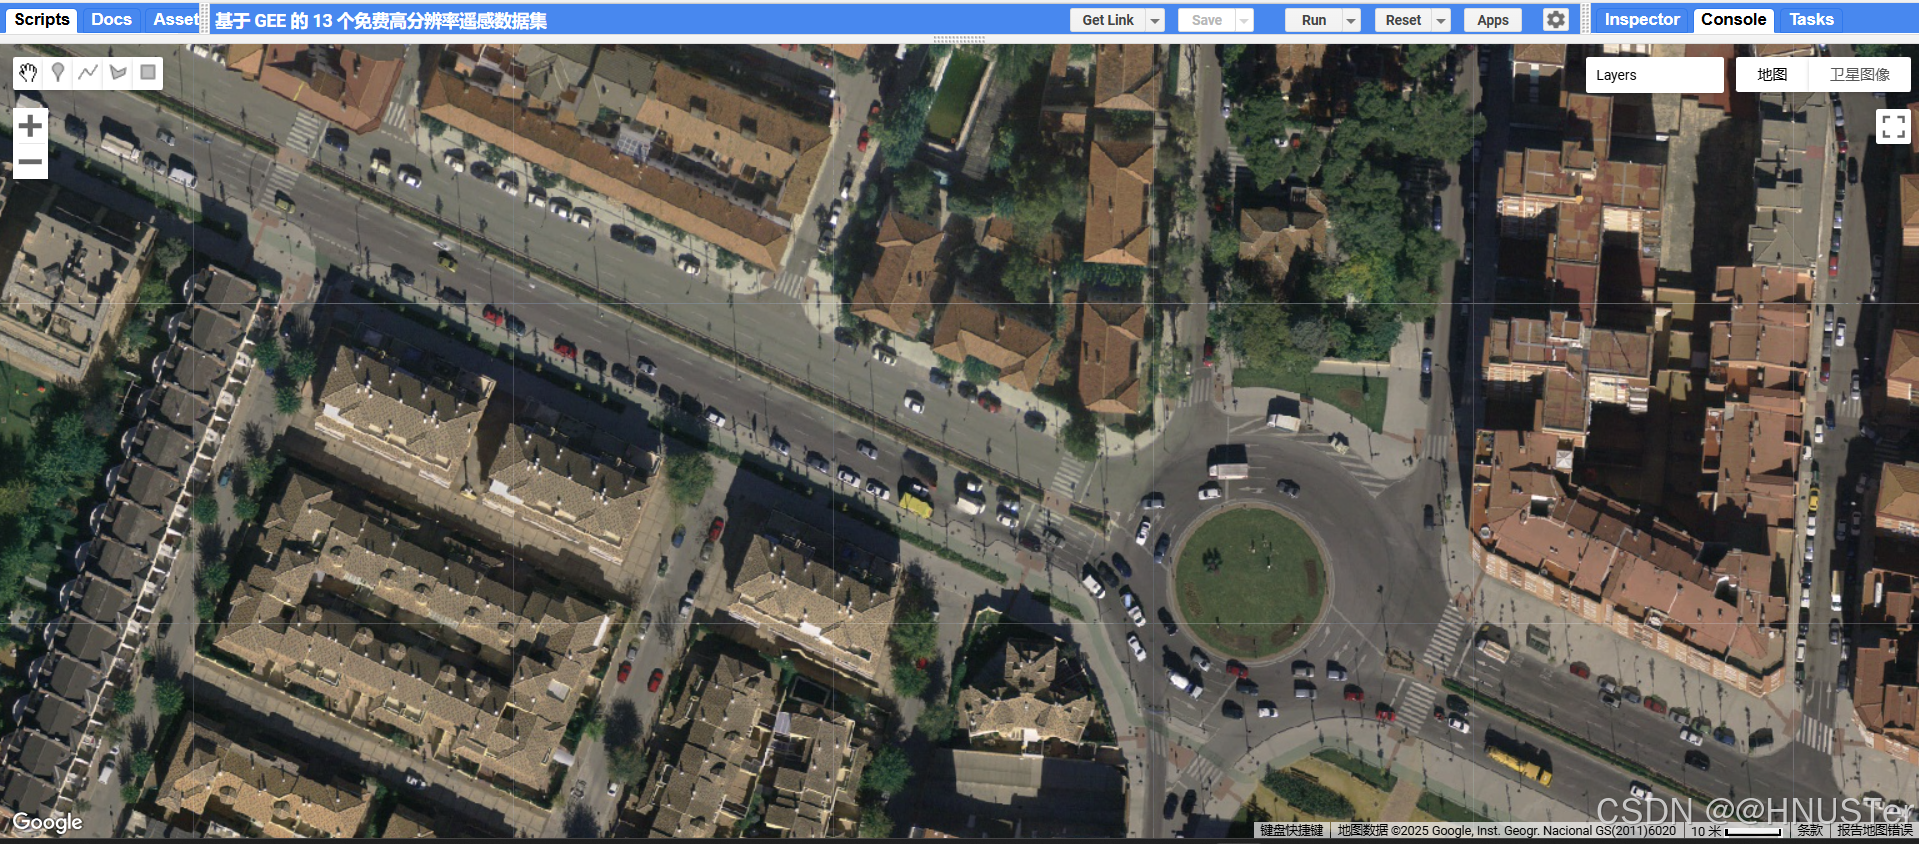Open the 条款 terms link

(1810, 831)
